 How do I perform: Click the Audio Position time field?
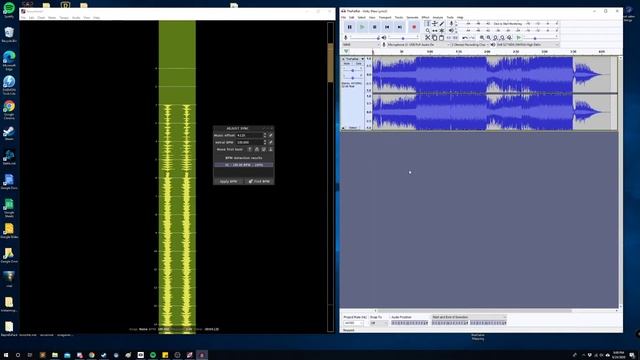point(409,323)
